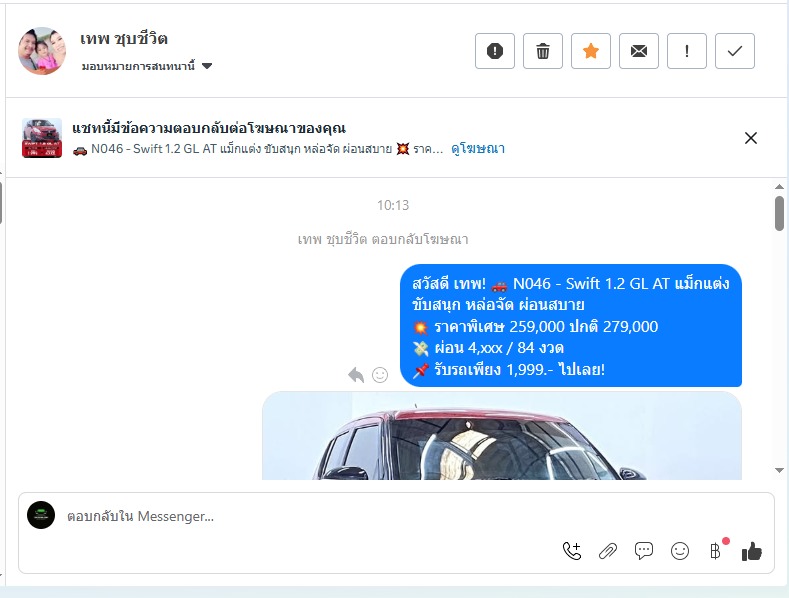This screenshot has height=598, width=789.
Task: Mark conversation done with checkmark
Action: pos(735,51)
